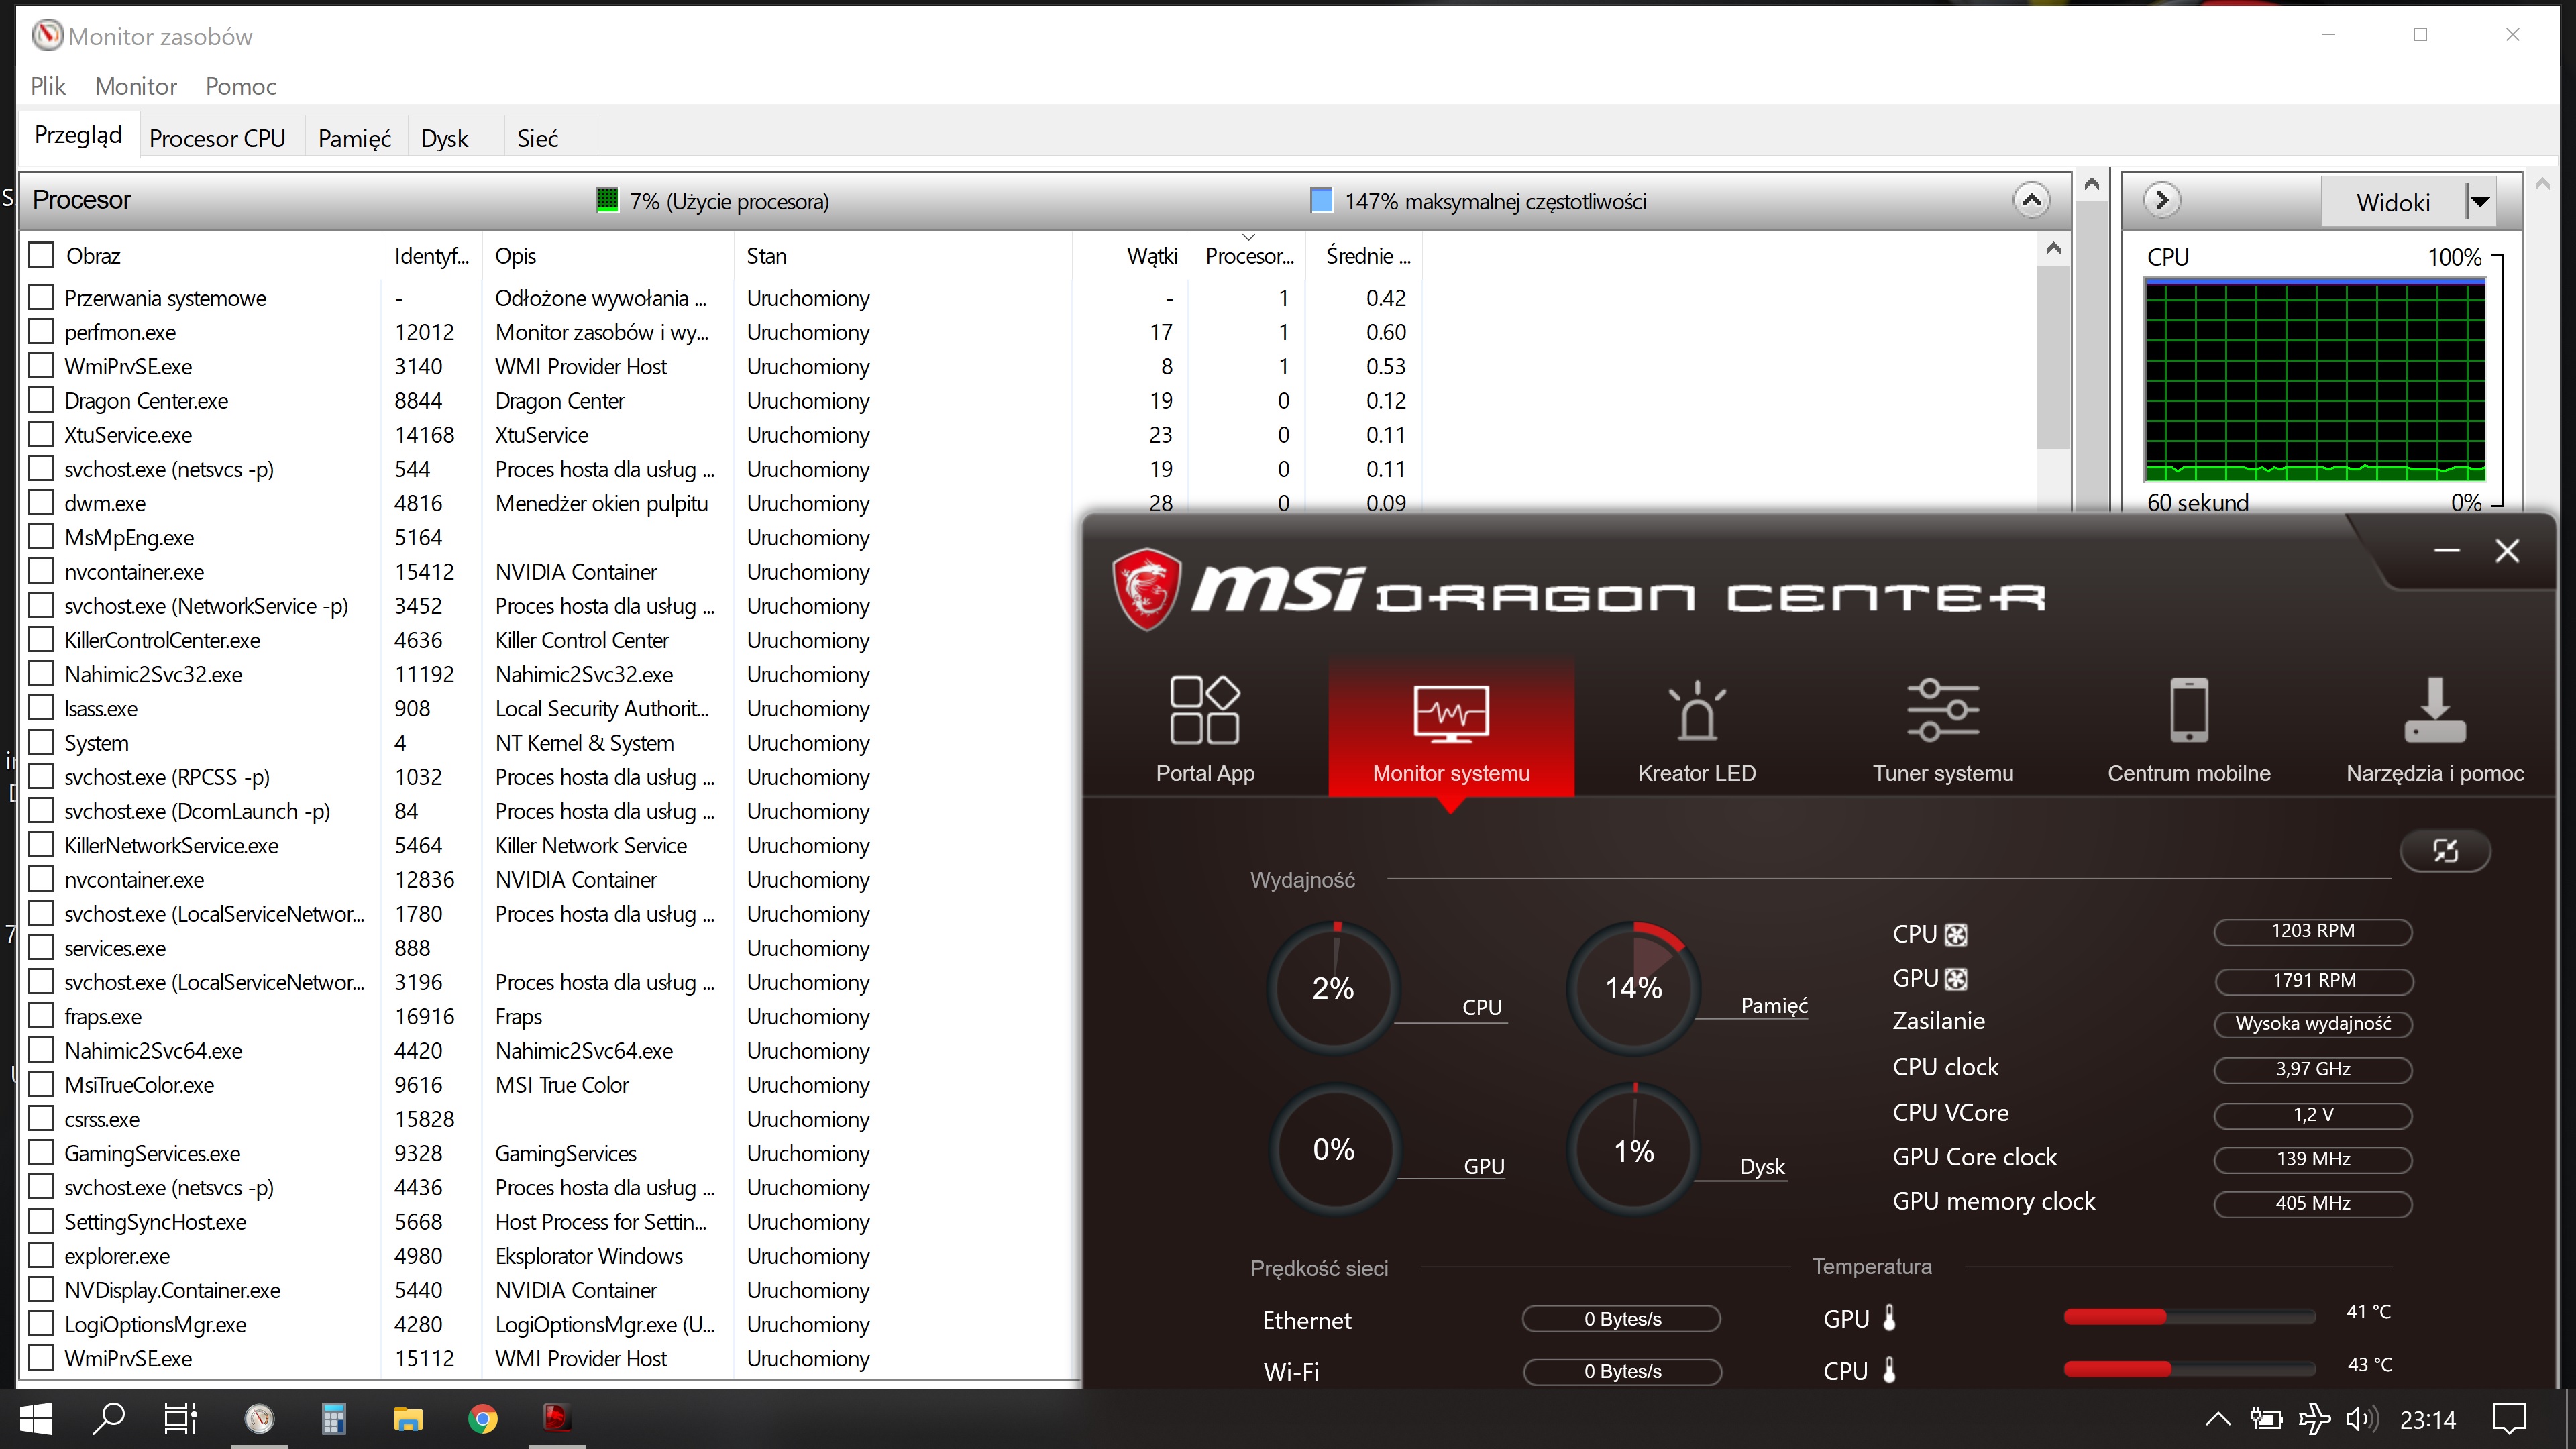Viewport: 2576px width, 1449px height.
Task: Check the KillerControlCenter.exe checkbox
Action: [x=41, y=639]
